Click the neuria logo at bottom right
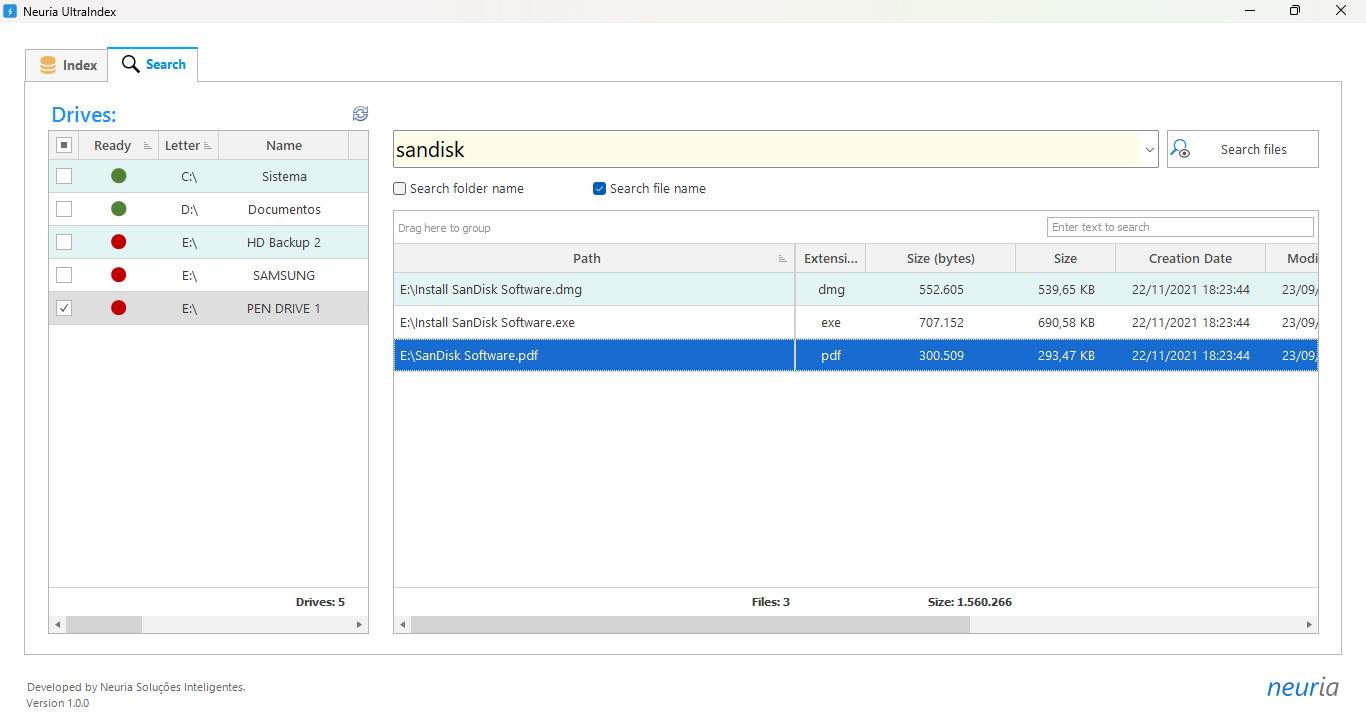1366x720 pixels. coord(1302,687)
